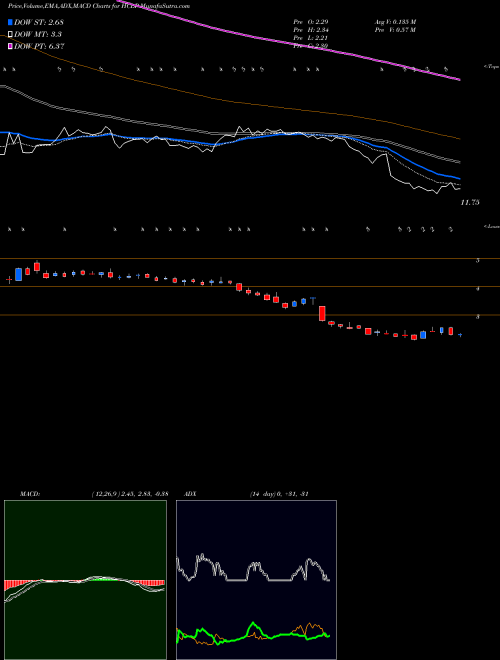This screenshot has width=500, height=660.
Task: Click the magenta DOW PT legend swatch
Action: tap(10, 46)
